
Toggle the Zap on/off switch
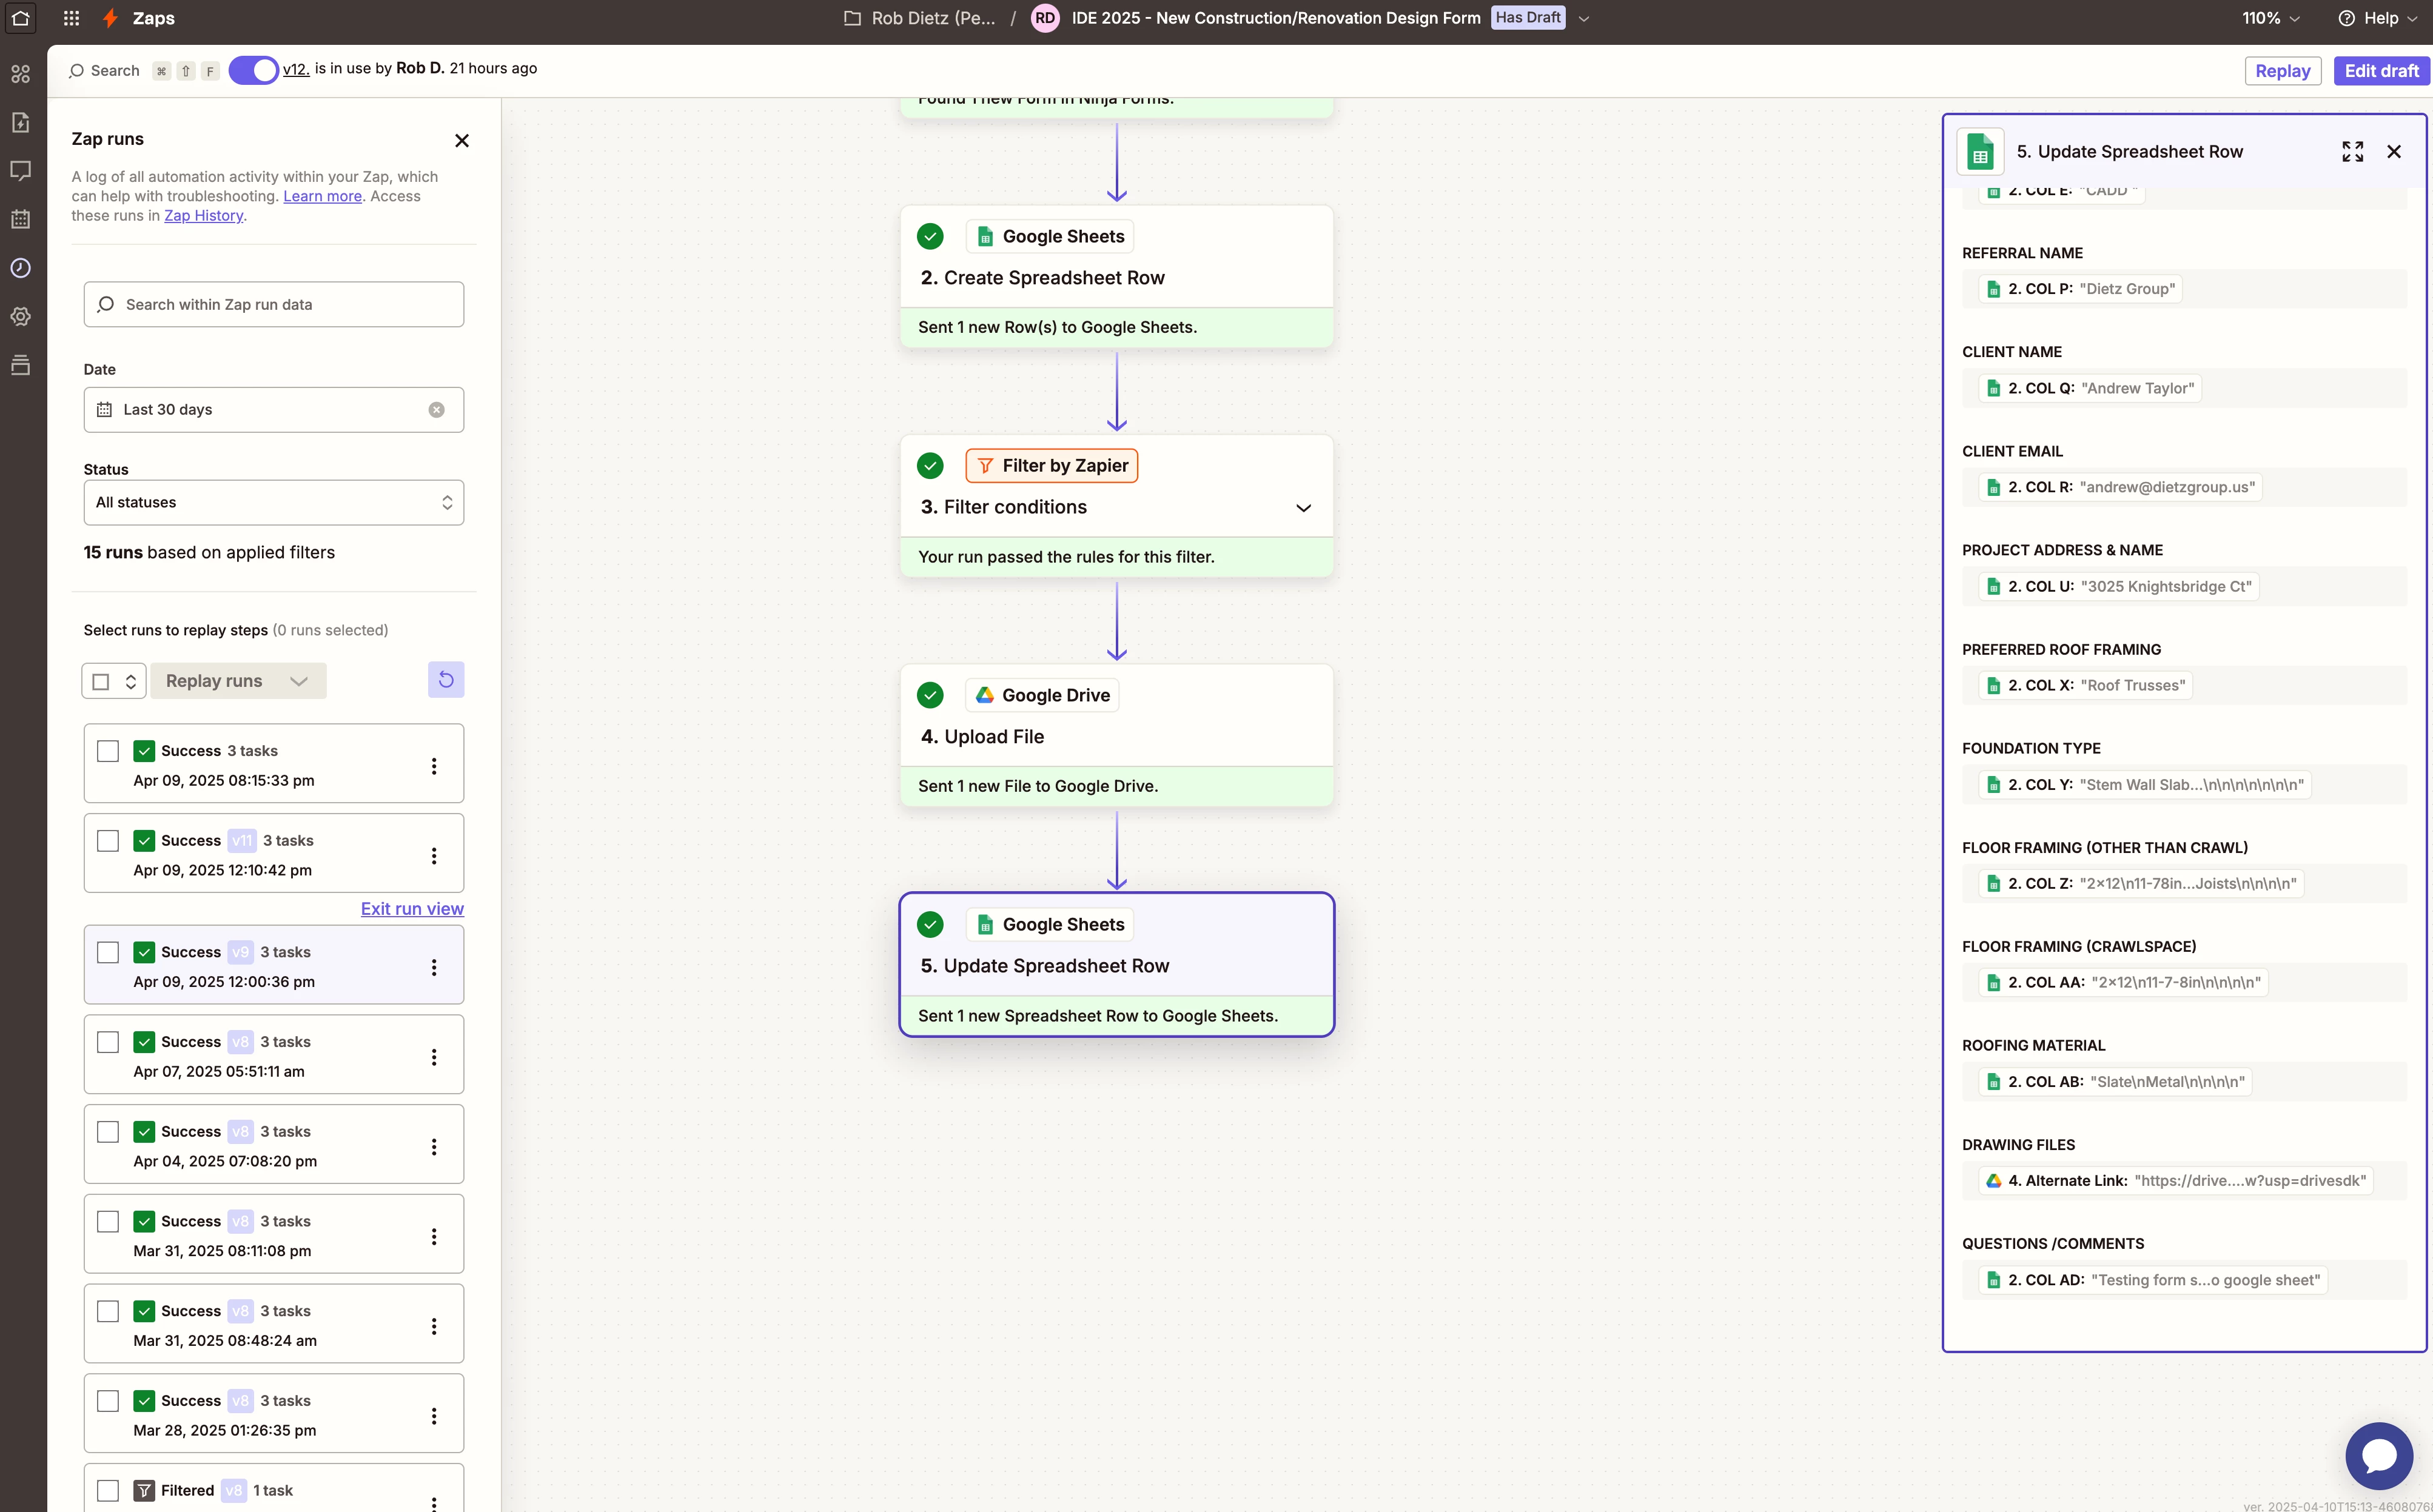coord(253,70)
